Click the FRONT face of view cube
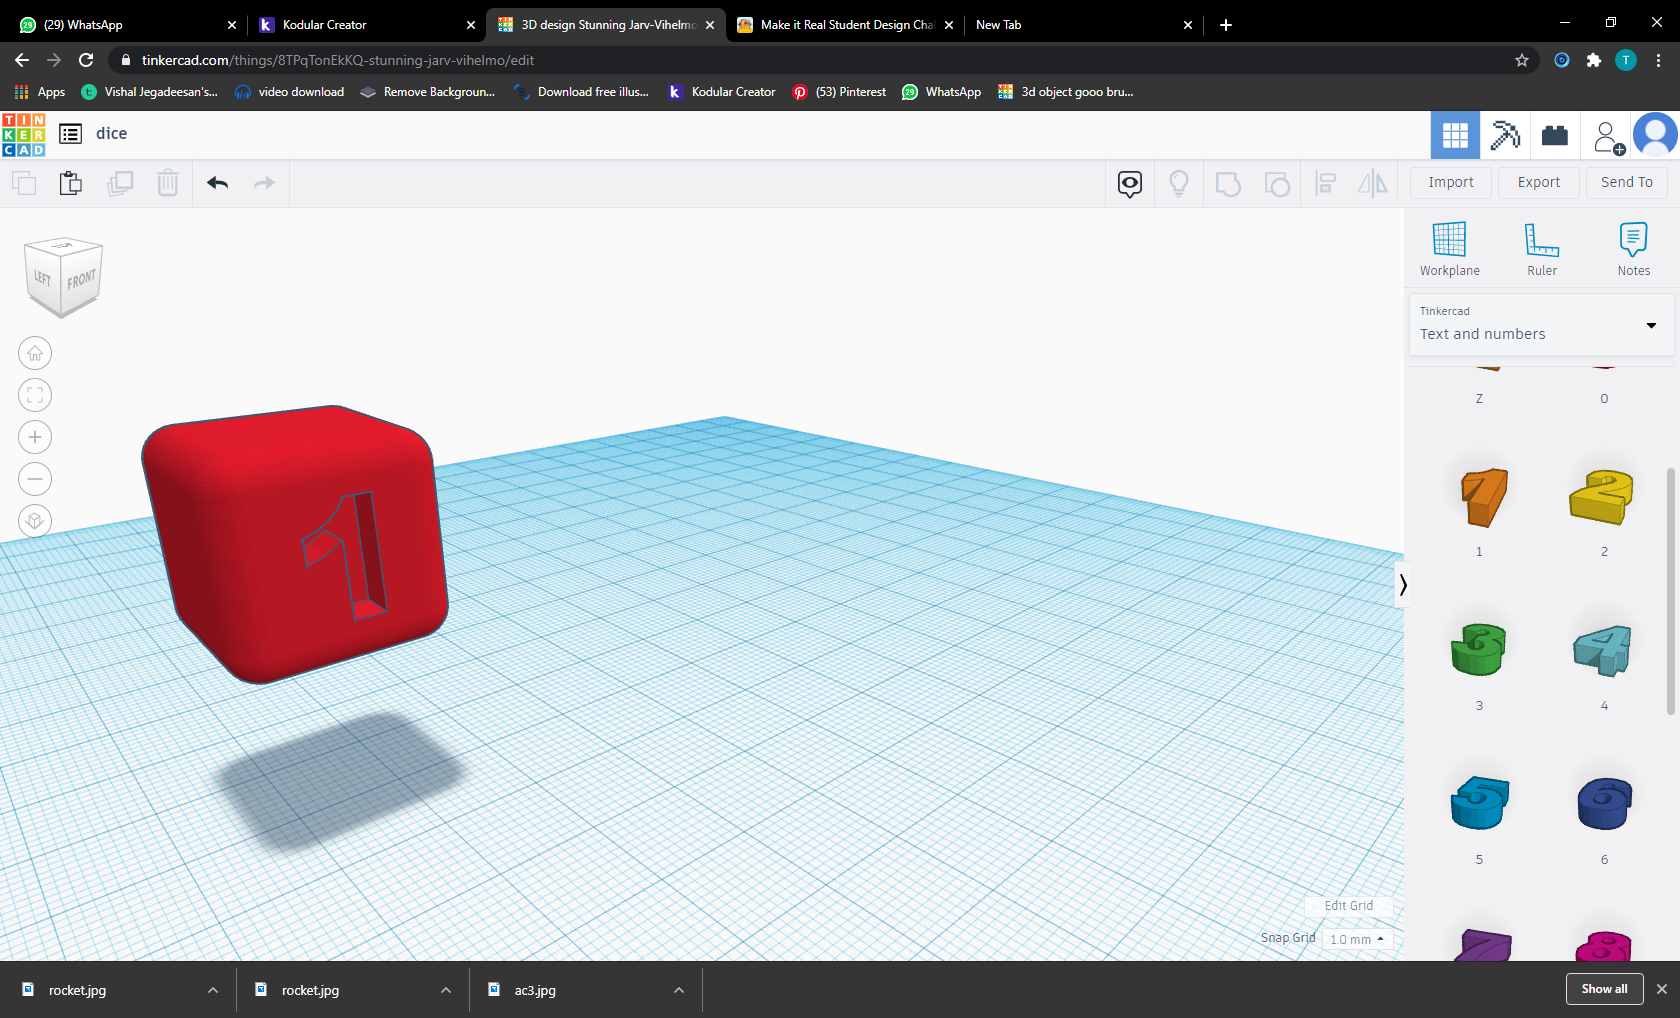This screenshot has height=1018, width=1680. 81,280
